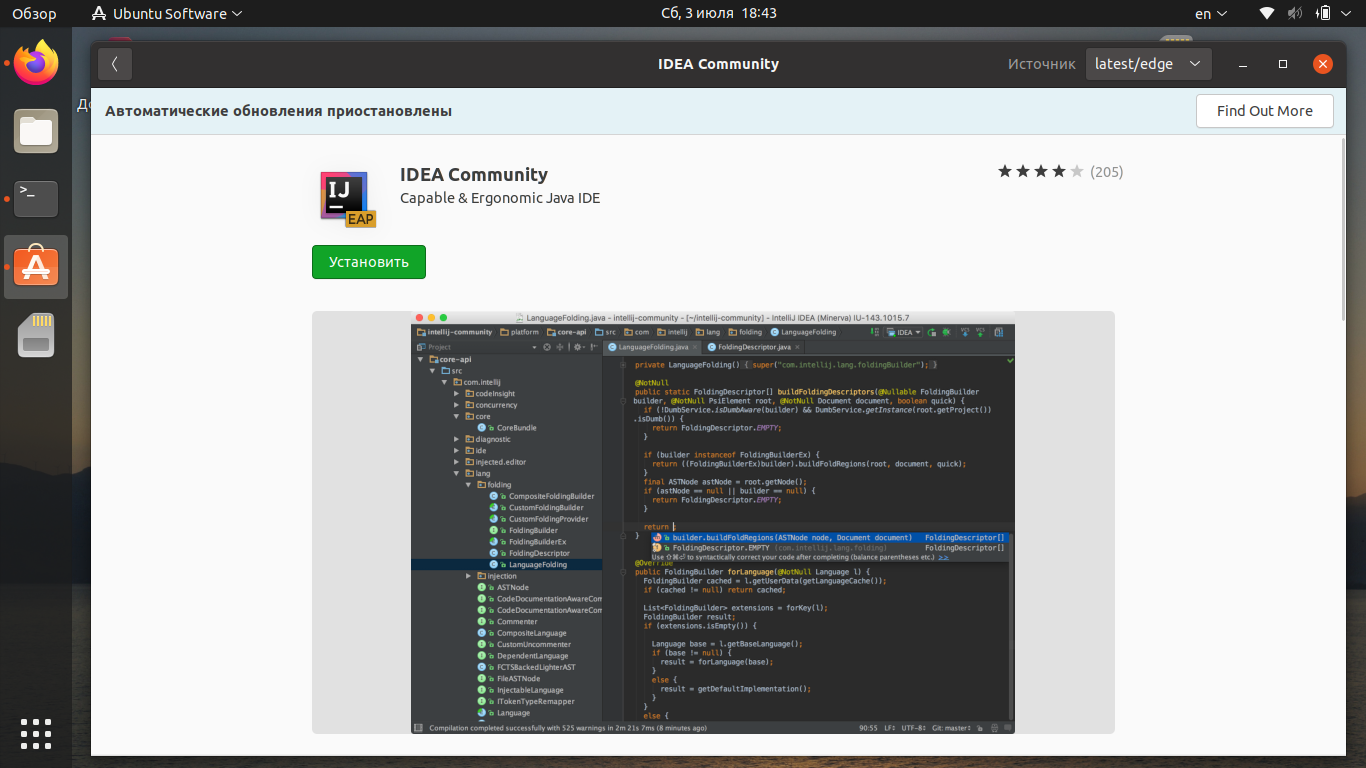Click the Источник label
This screenshot has width=1366, height=768.
click(1042, 64)
